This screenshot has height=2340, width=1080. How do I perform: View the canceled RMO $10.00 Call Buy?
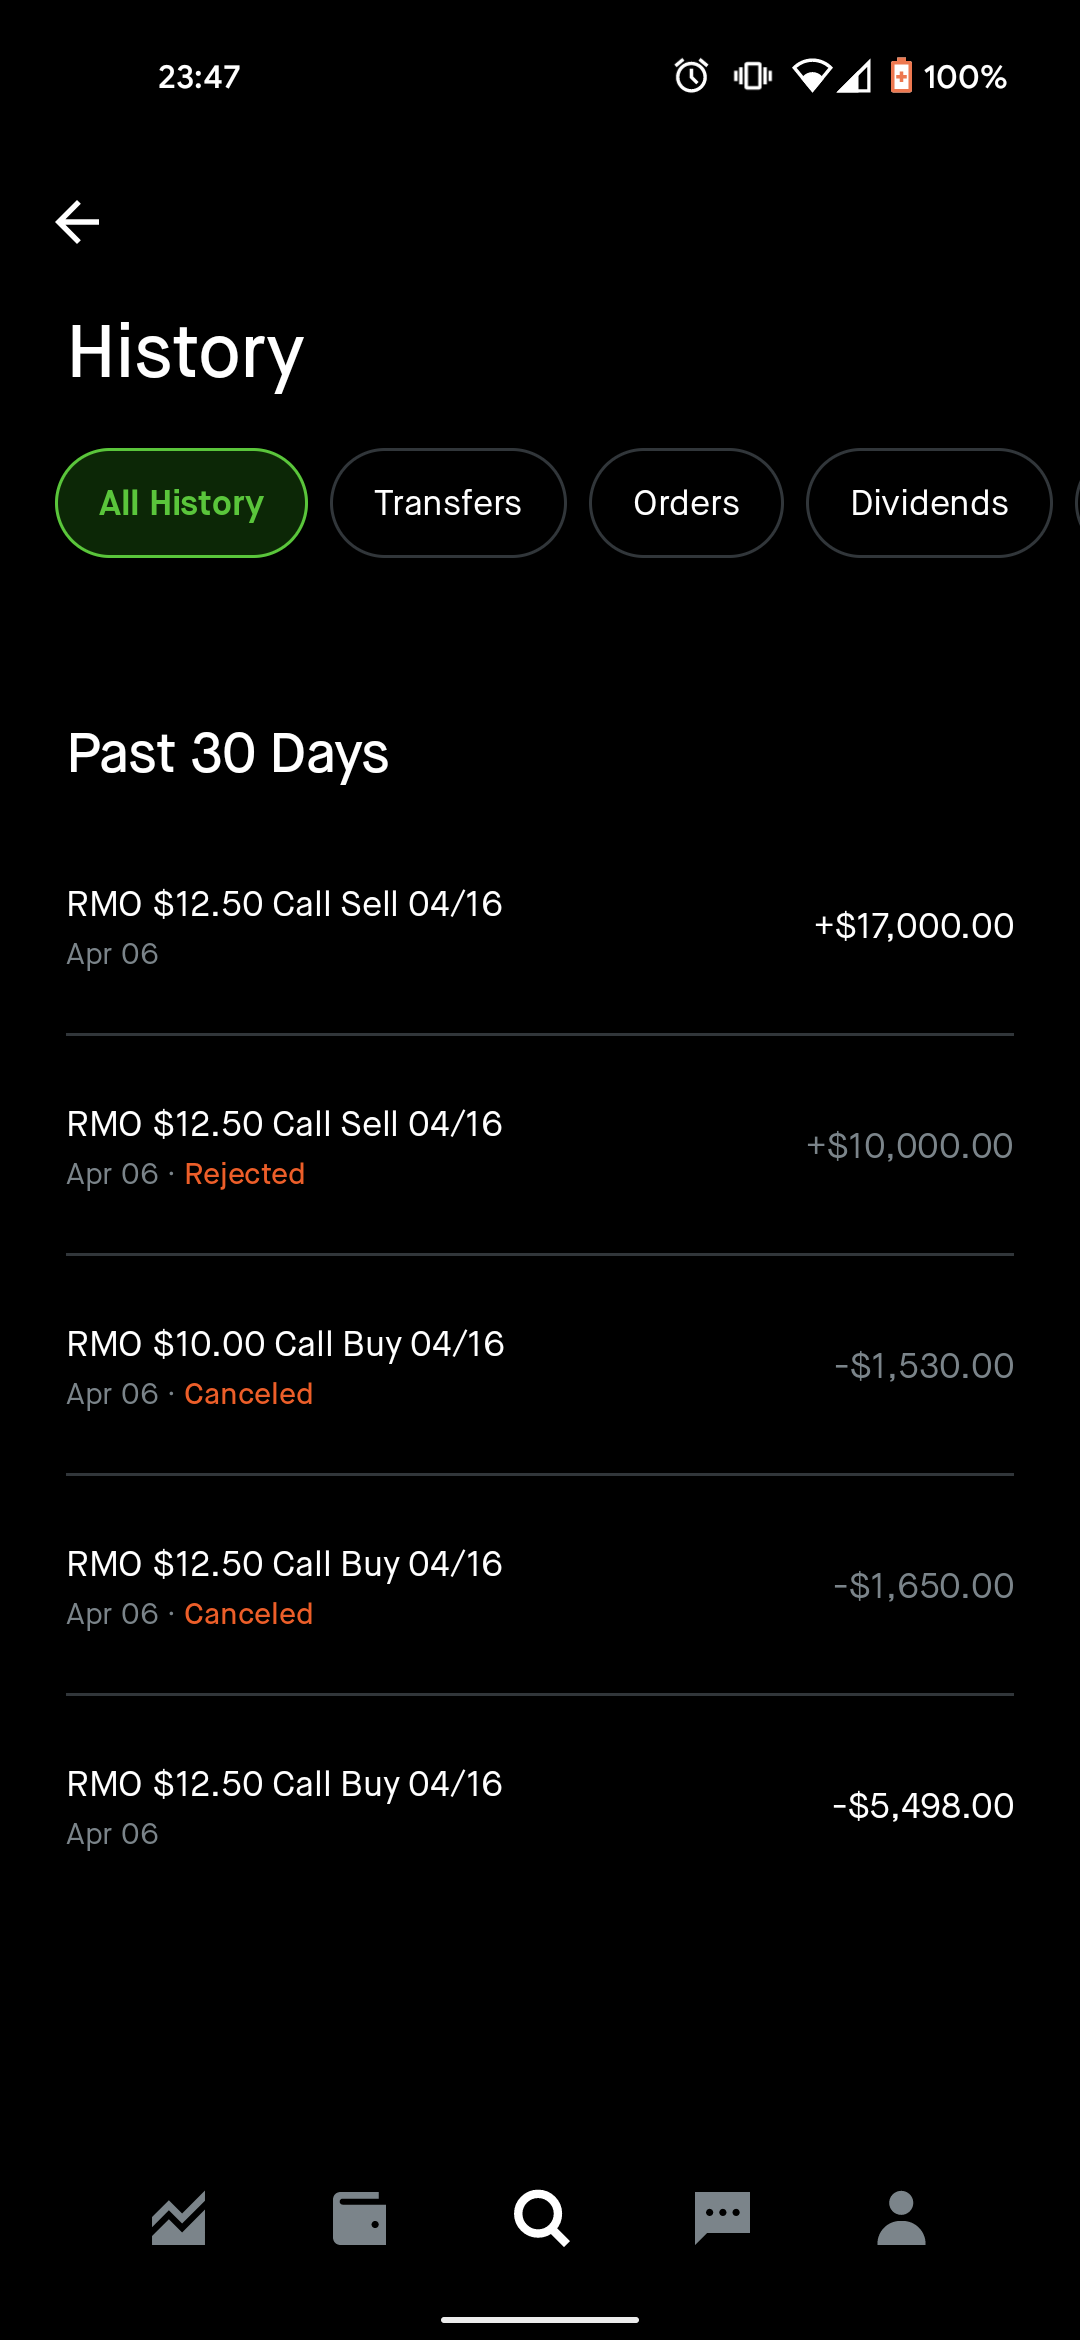pos(540,1366)
